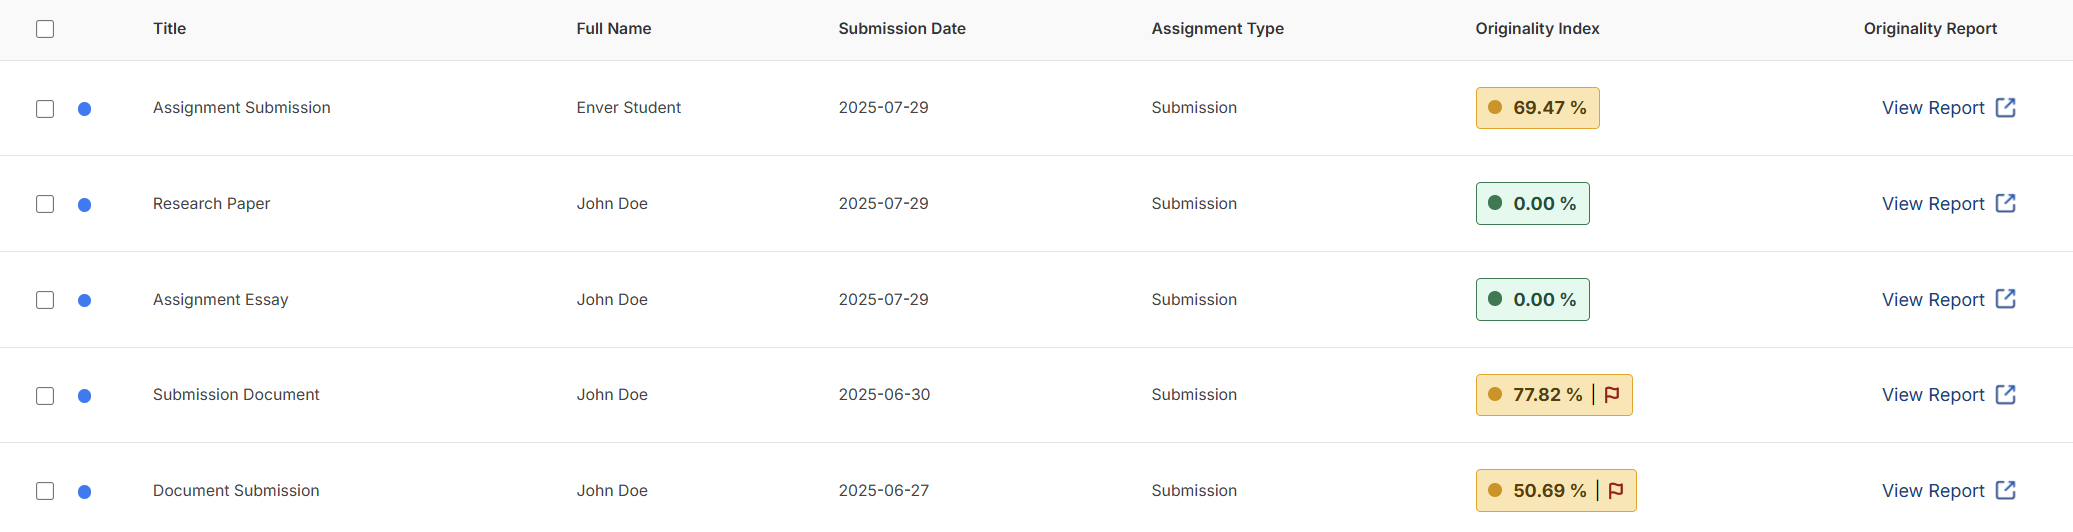The width and height of the screenshot is (2073, 532).
Task: Open external link icon for Assignment Essay
Action: point(2005,299)
